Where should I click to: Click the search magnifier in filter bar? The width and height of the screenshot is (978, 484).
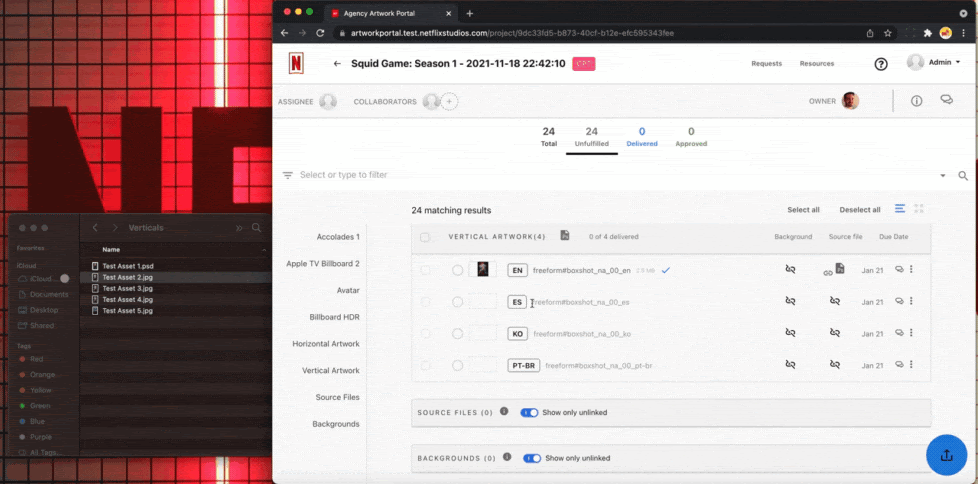963,175
